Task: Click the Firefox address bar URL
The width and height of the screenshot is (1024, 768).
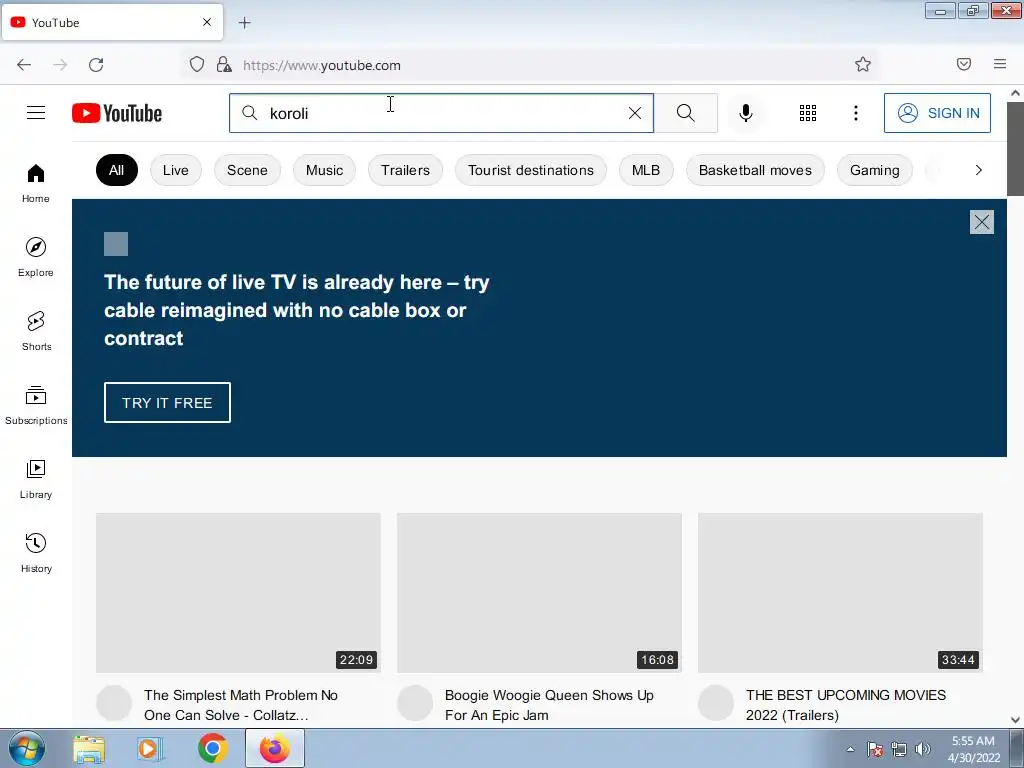Action: (x=321, y=65)
